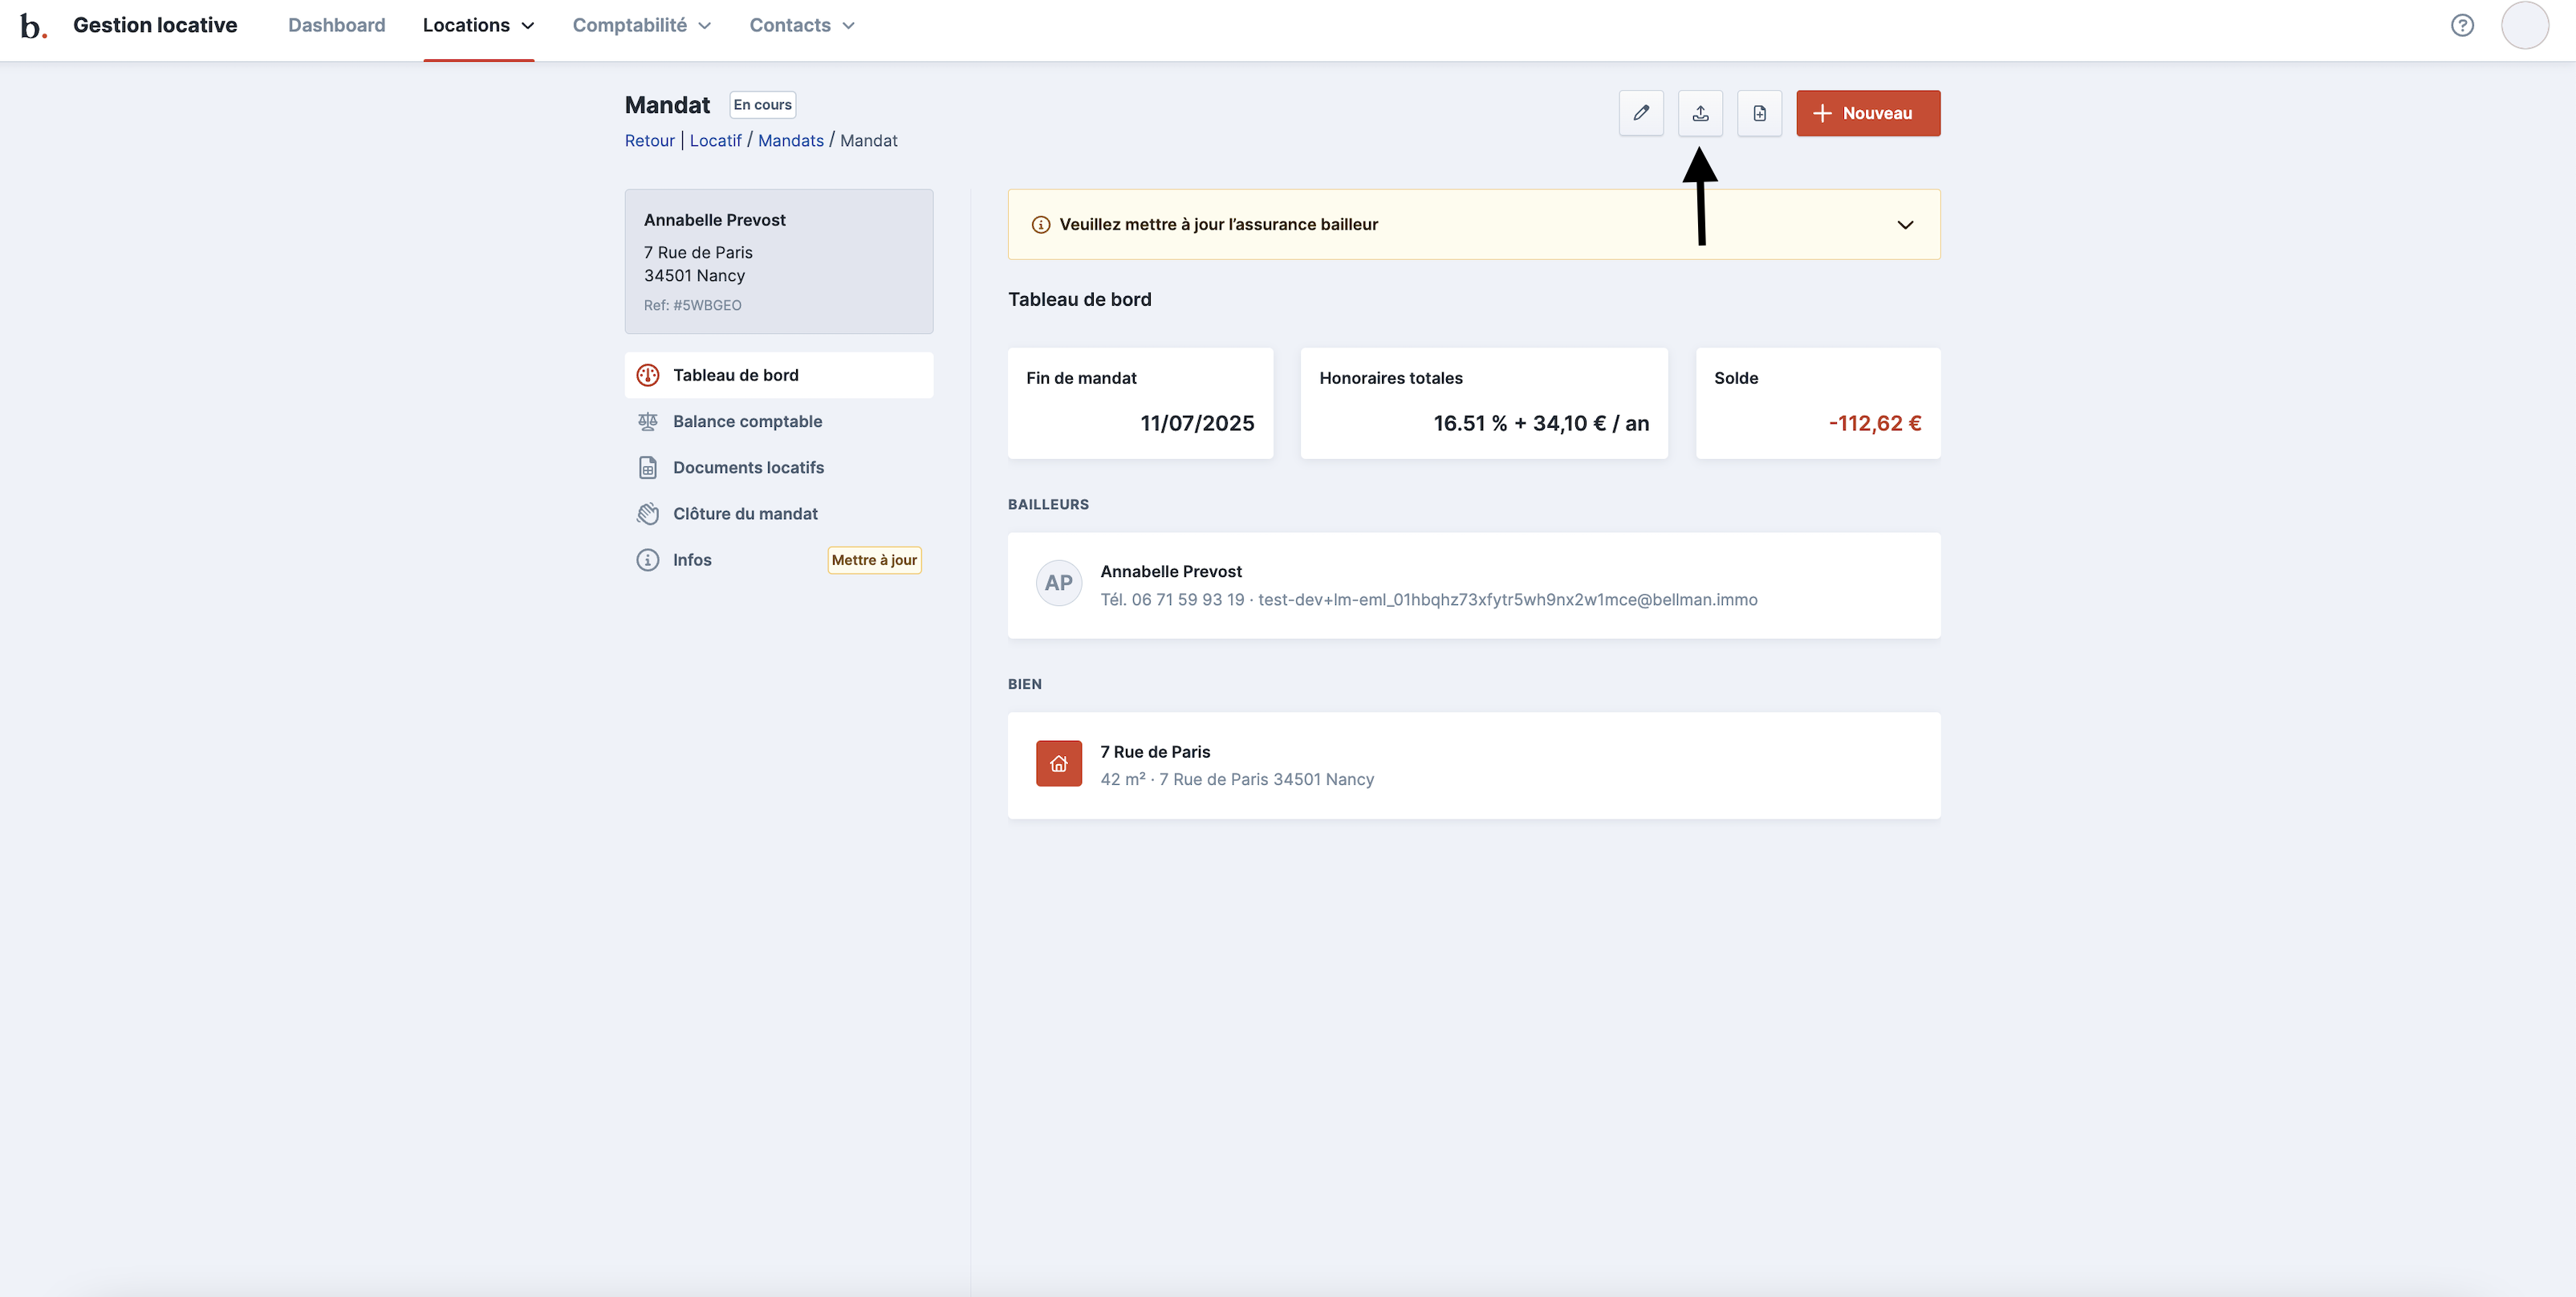Image resolution: width=2576 pixels, height=1297 pixels.
Task: Click the Retour breadcrumb link
Action: pyautogui.click(x=649, y=140)
